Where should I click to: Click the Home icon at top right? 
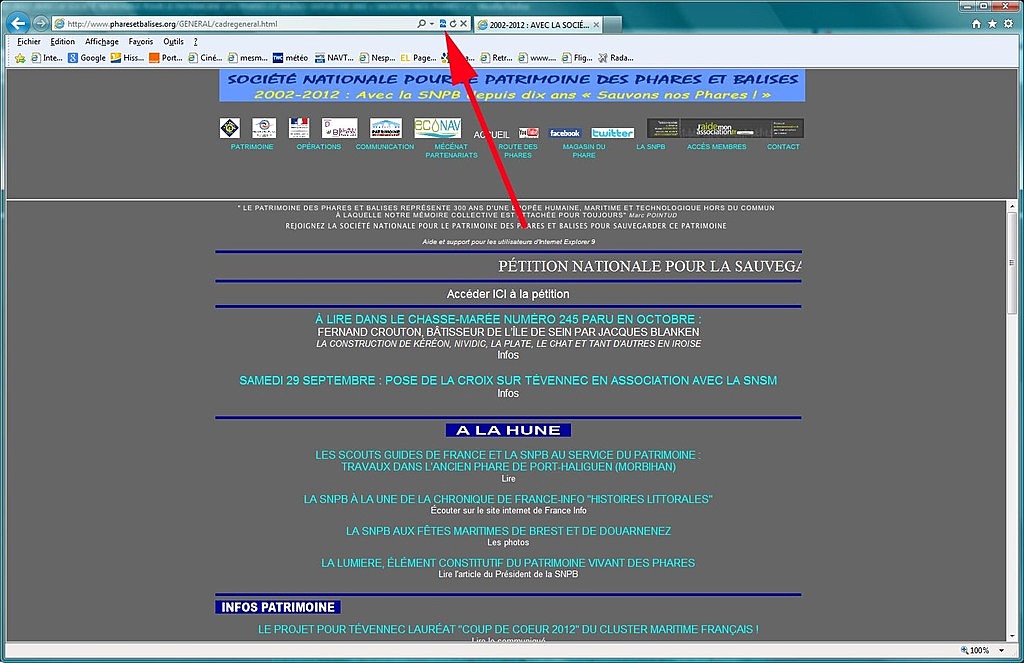point(976,24)
